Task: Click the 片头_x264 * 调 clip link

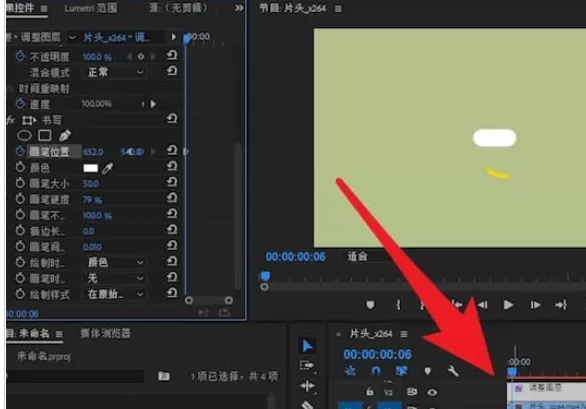Action: (116, 37)
